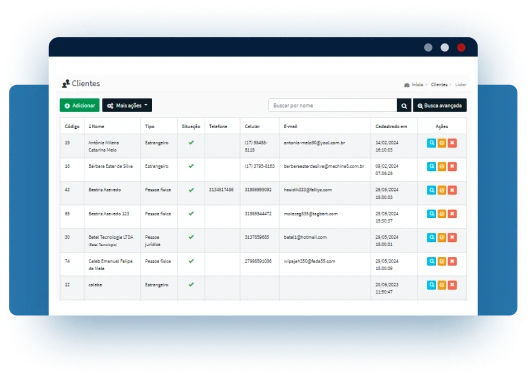Click the Clientes page title icon
530x379 pixels.
click(66, 84)
